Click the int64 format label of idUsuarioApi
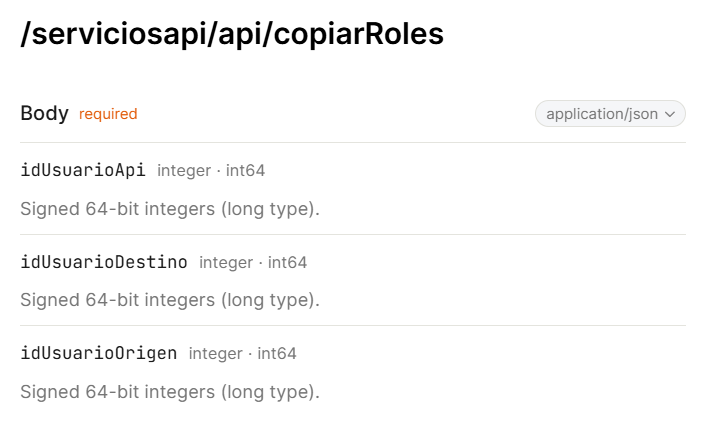The height and width of the screenshot is (423, 705). pos(245,171)
